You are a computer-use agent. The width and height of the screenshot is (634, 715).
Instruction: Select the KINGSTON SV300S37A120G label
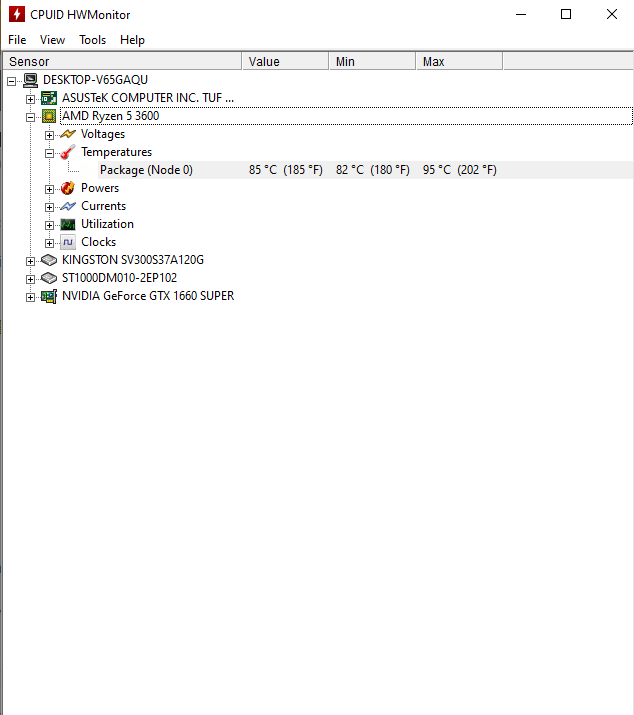point(133,260)
